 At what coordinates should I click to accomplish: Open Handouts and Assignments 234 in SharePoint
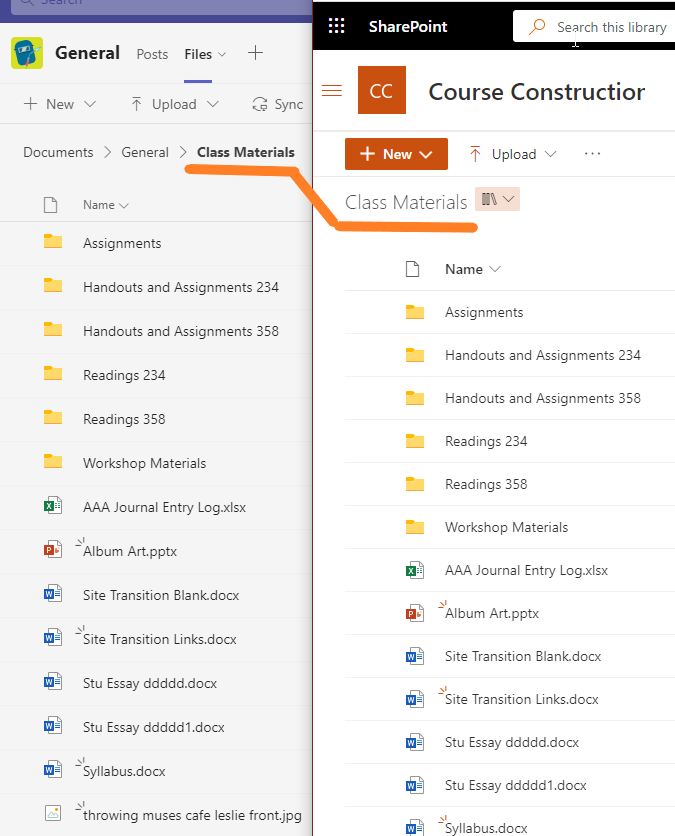(543, 356)
